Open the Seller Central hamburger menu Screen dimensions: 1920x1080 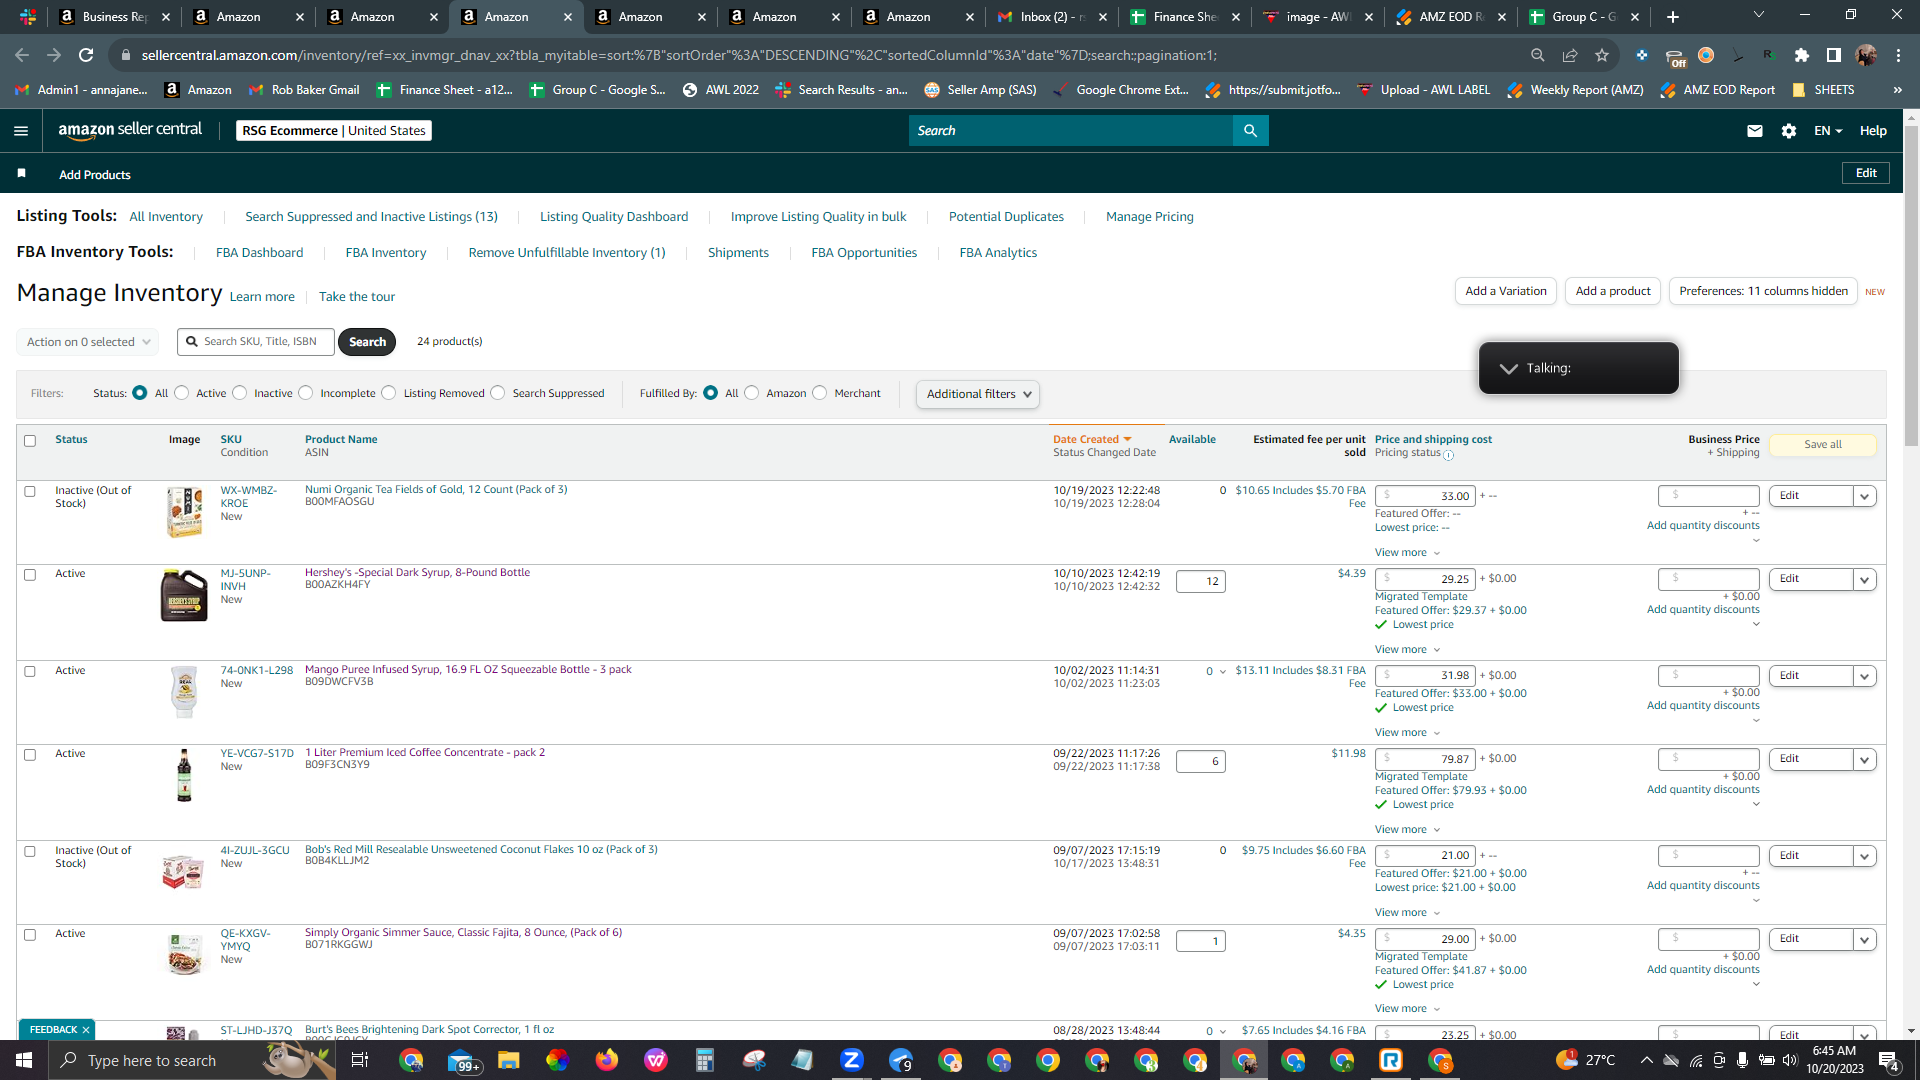pos(21,131)
